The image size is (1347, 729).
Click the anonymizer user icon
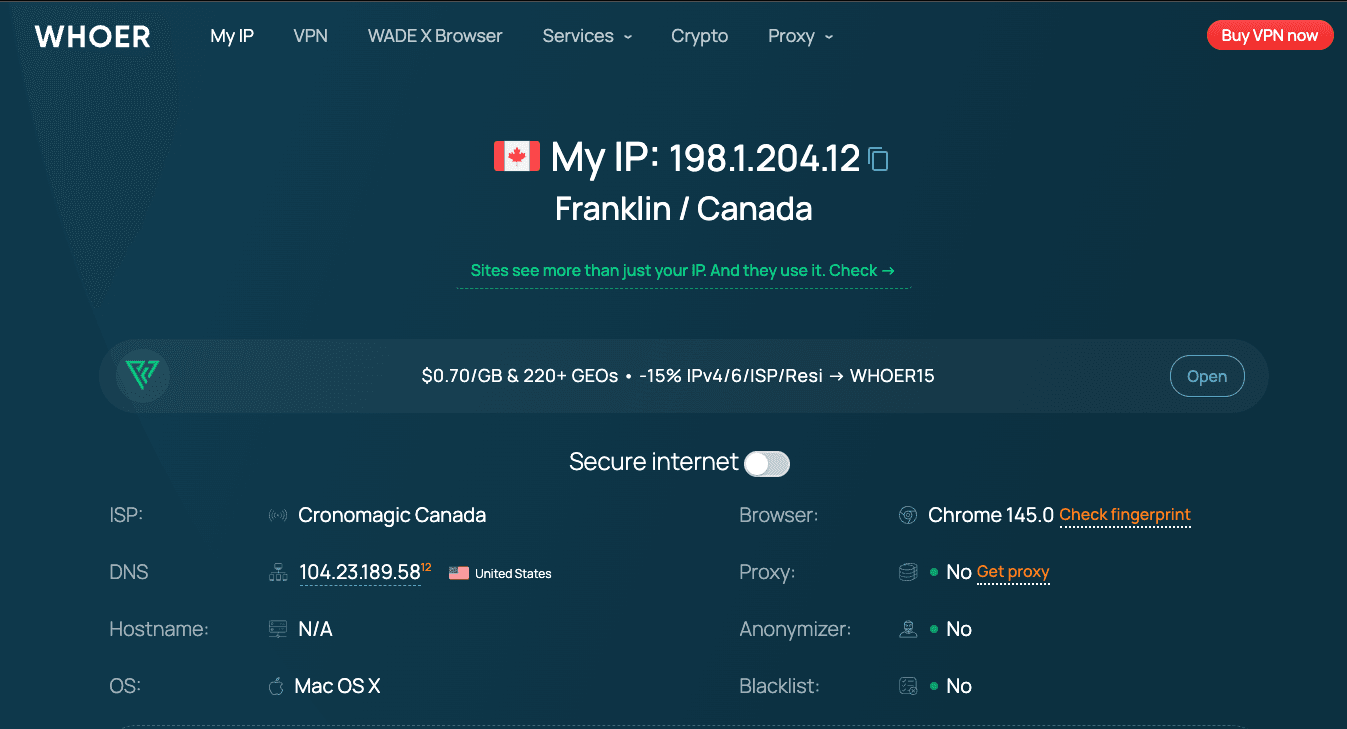907,628
